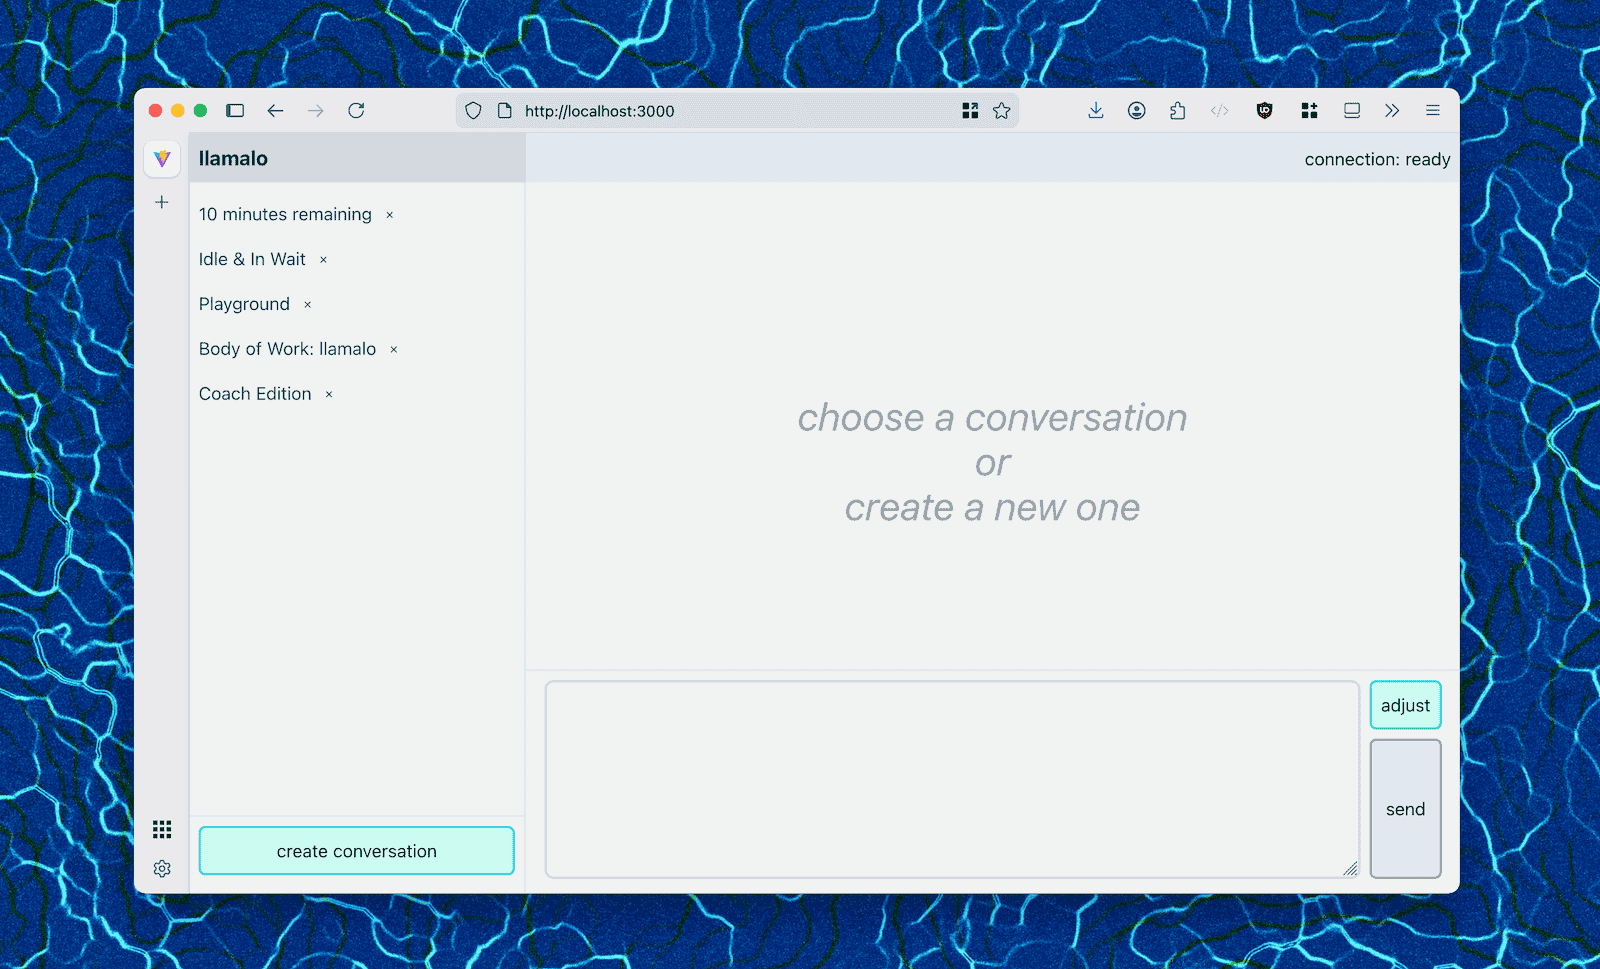This screenshot has height=969, width=1600.
Task: Open the extensions puzzle piece icon
Action: coord(1177,111)
